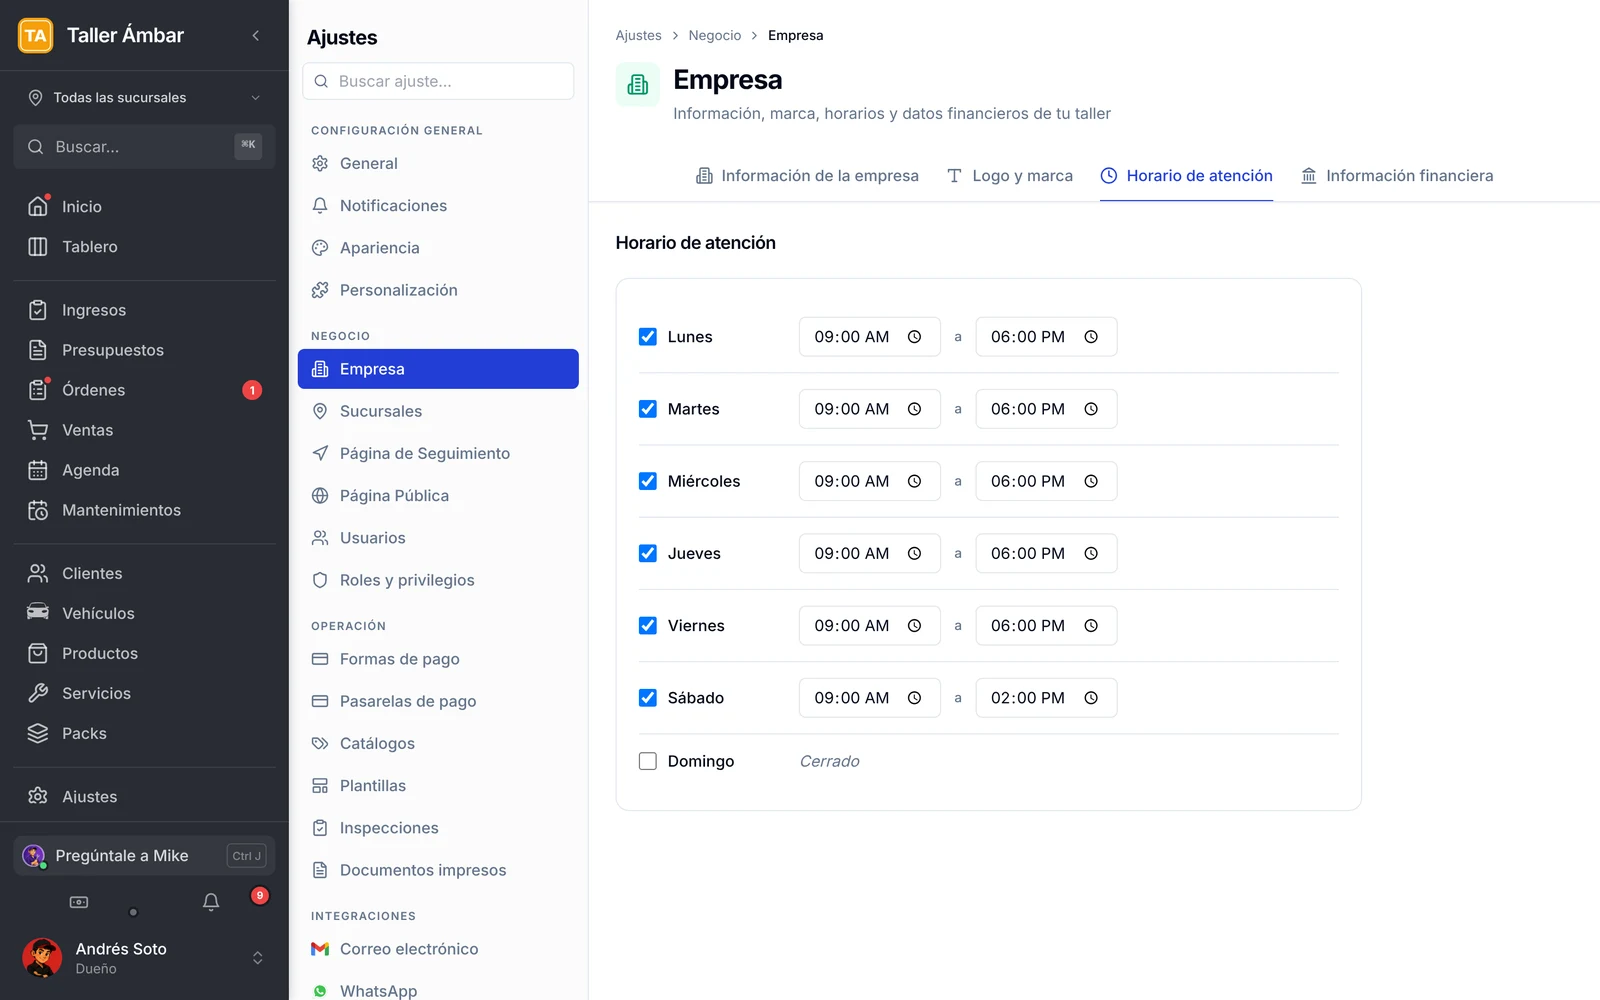Disable Sábado attention hours checkbox

tap(648, 698)
